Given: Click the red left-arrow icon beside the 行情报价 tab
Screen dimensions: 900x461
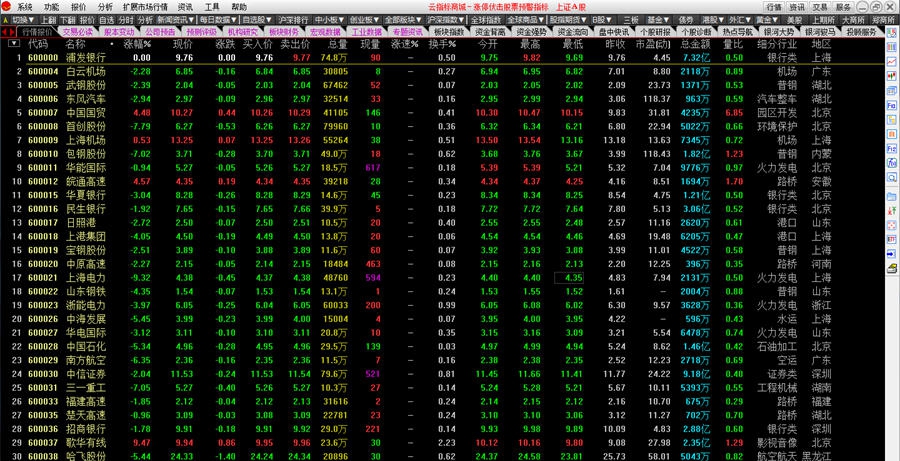Looking at the screenshot, I should (5, 32).
